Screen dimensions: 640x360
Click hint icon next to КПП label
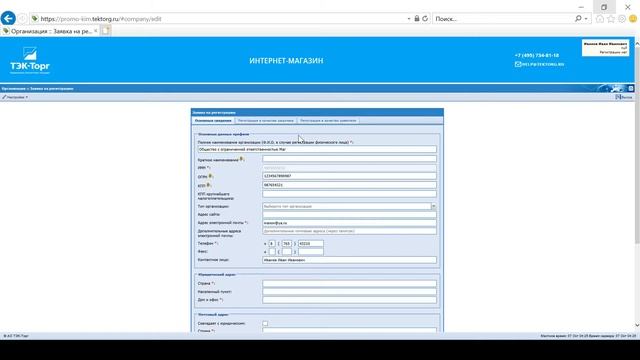click(x=208, y=185)
